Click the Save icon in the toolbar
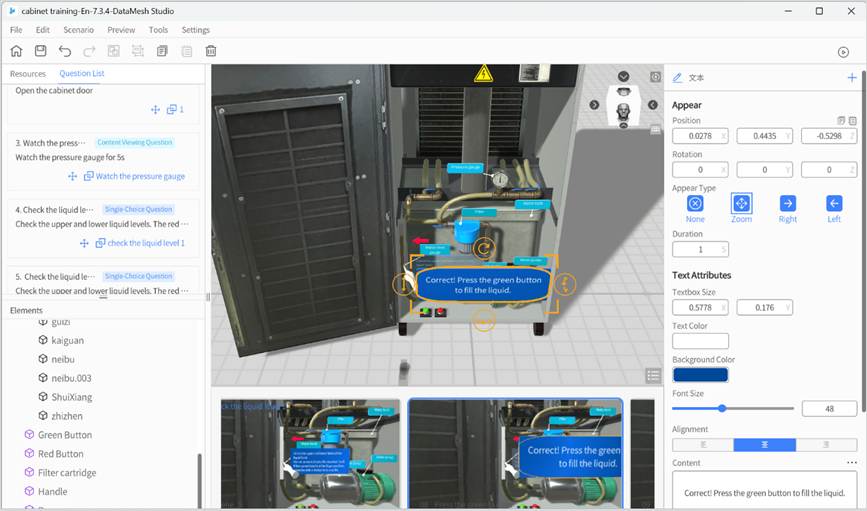This screenshot has height=511, width=867. pos(40,51)
